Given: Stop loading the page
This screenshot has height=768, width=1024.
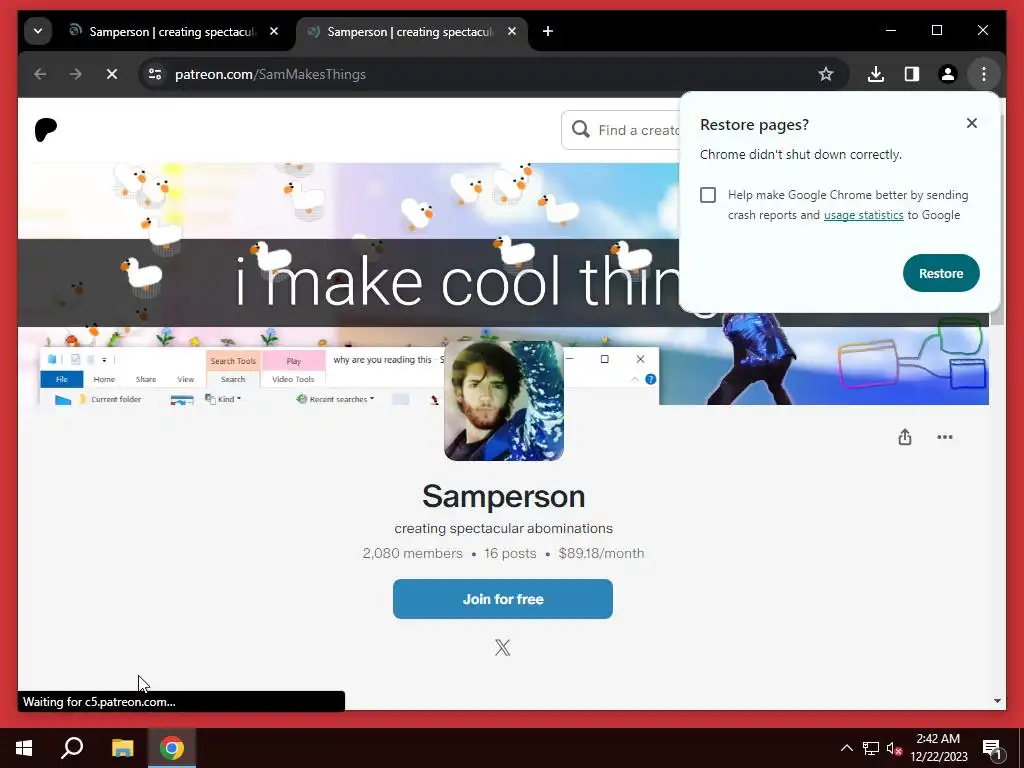Looking at the screenshot, I should tap(112, 74).
